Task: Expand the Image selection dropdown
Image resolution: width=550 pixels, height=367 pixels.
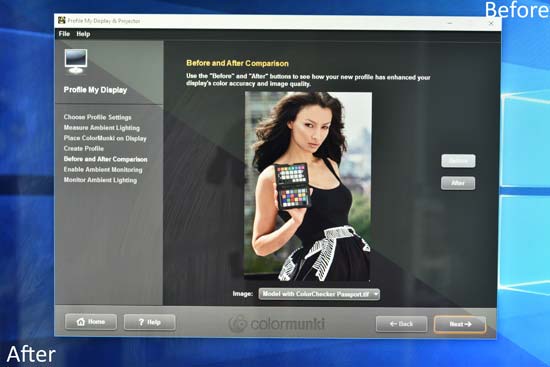Action: pos(319,294)
